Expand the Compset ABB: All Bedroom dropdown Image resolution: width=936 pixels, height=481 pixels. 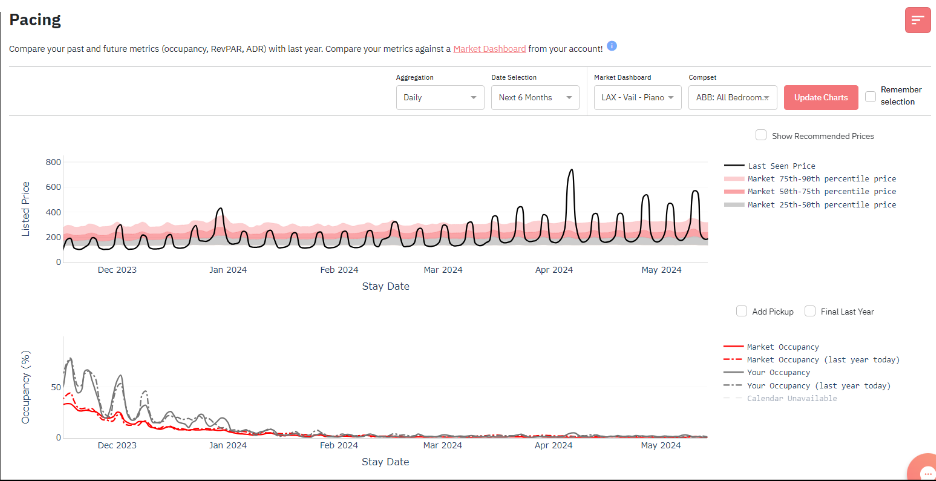click(732, 97)
